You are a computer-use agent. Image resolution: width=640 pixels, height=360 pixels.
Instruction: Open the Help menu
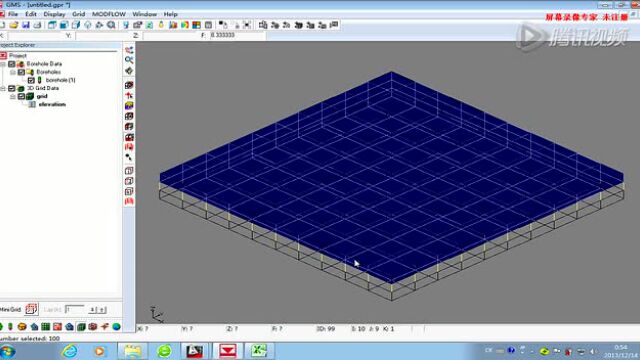(170, 14)
